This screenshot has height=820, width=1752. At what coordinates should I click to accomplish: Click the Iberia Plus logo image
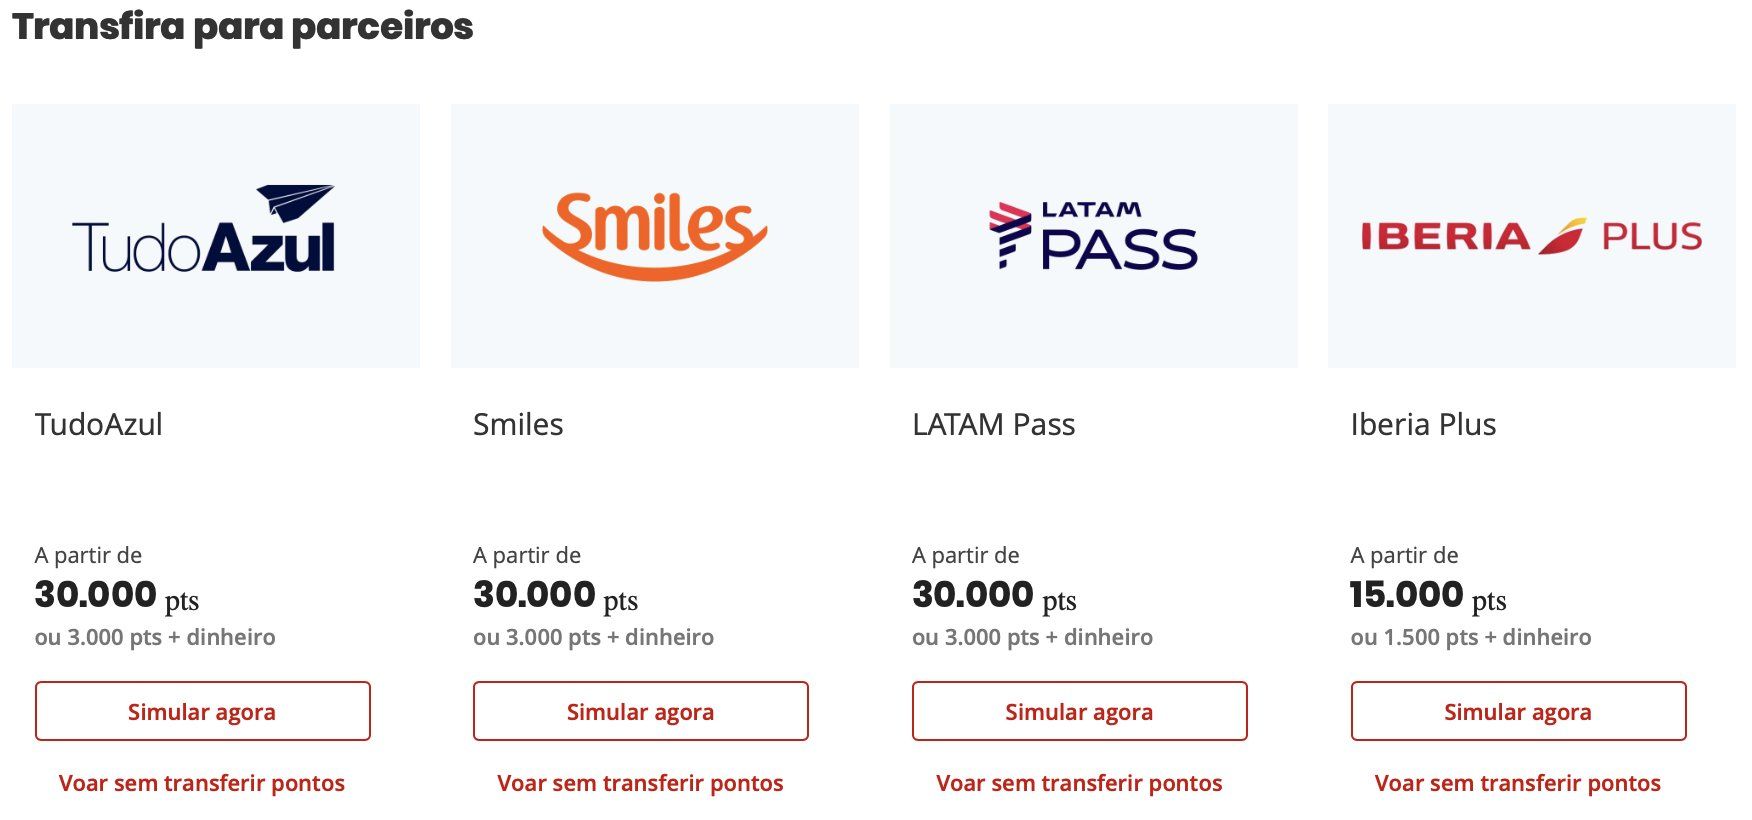[1532, 236]
